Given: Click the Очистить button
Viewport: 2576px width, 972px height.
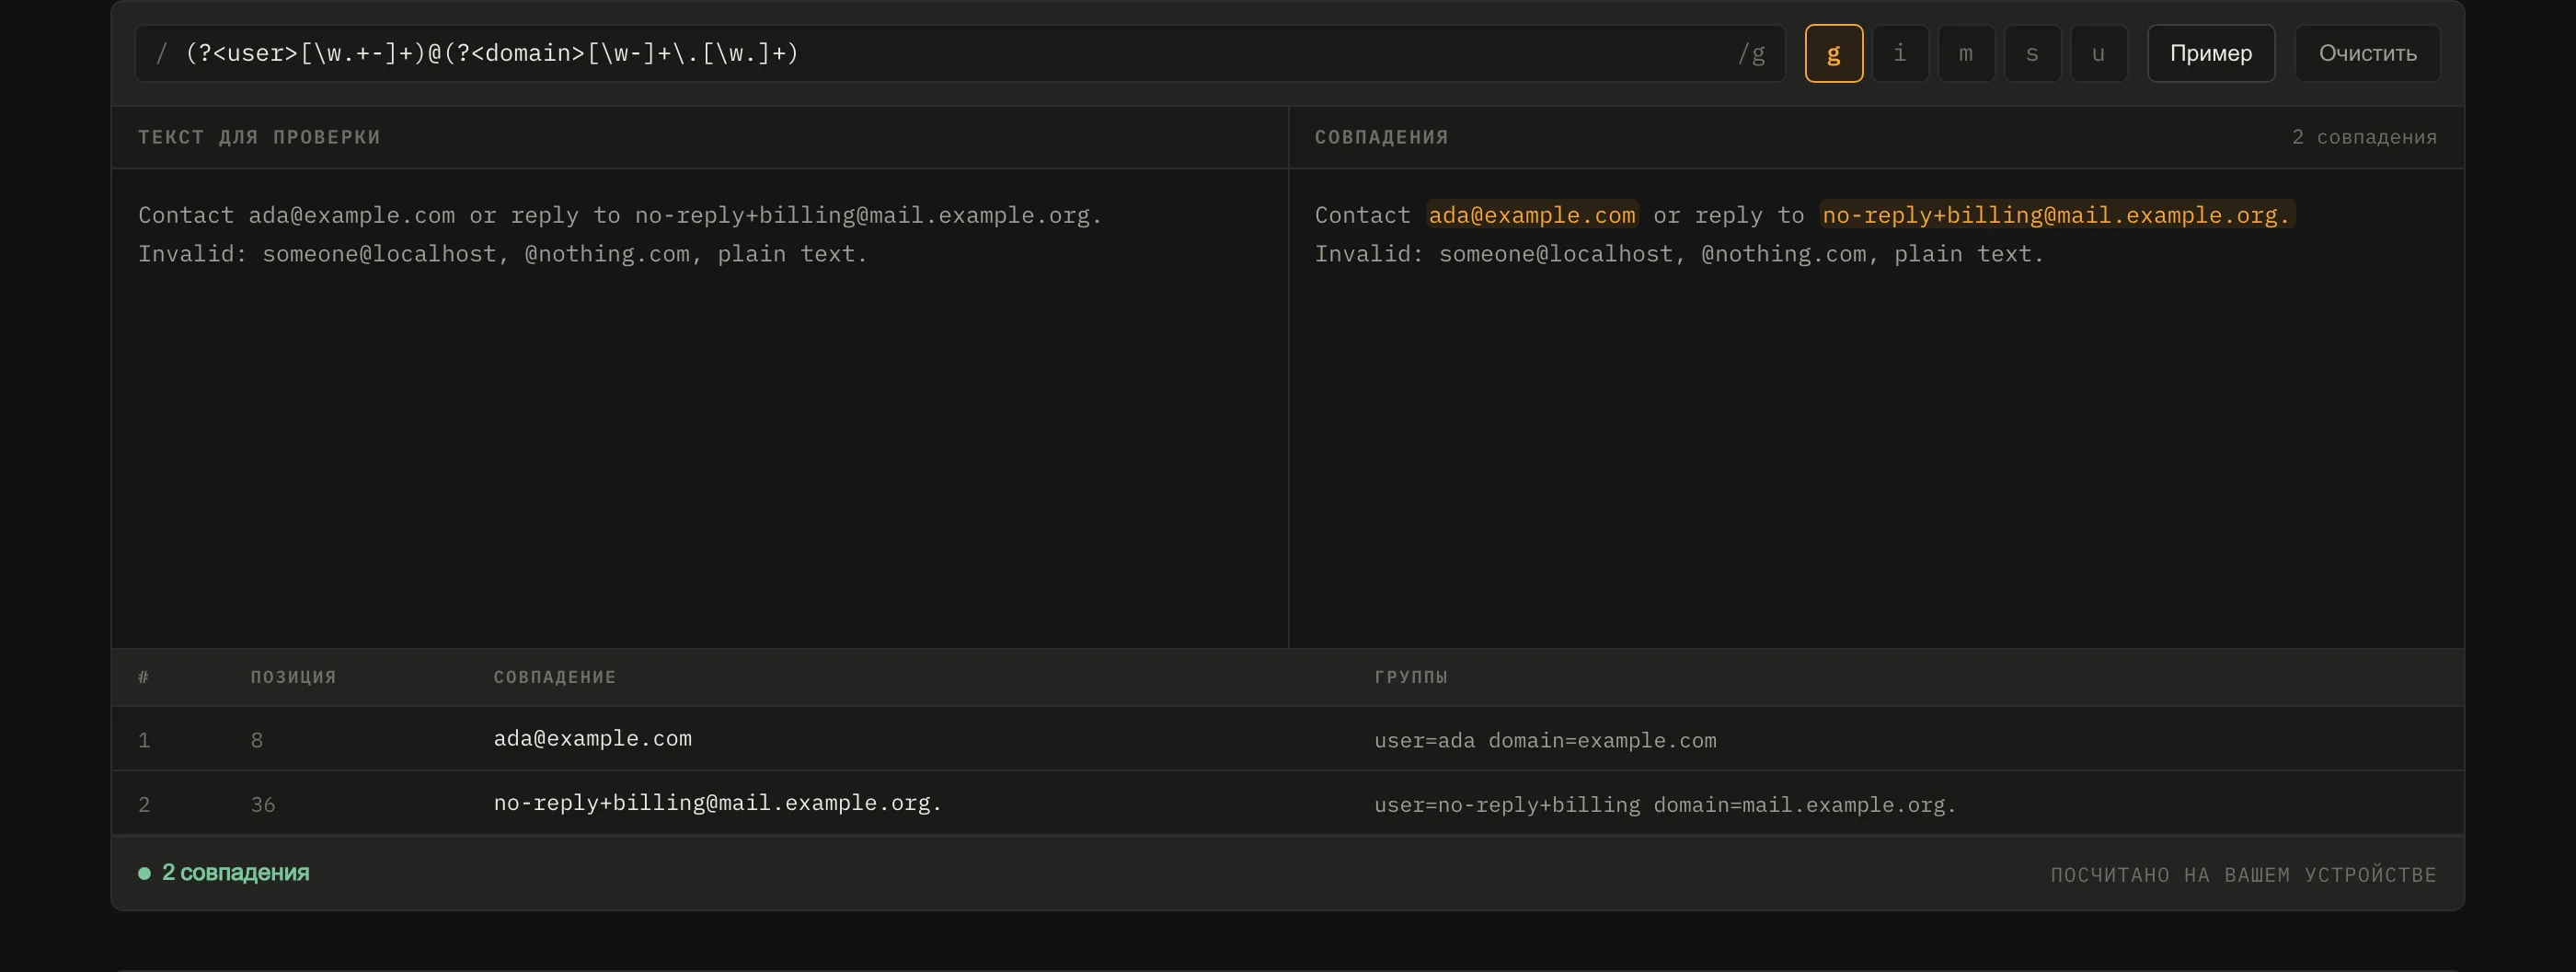Looking at the screenshot, I should tap(2367, 53).
